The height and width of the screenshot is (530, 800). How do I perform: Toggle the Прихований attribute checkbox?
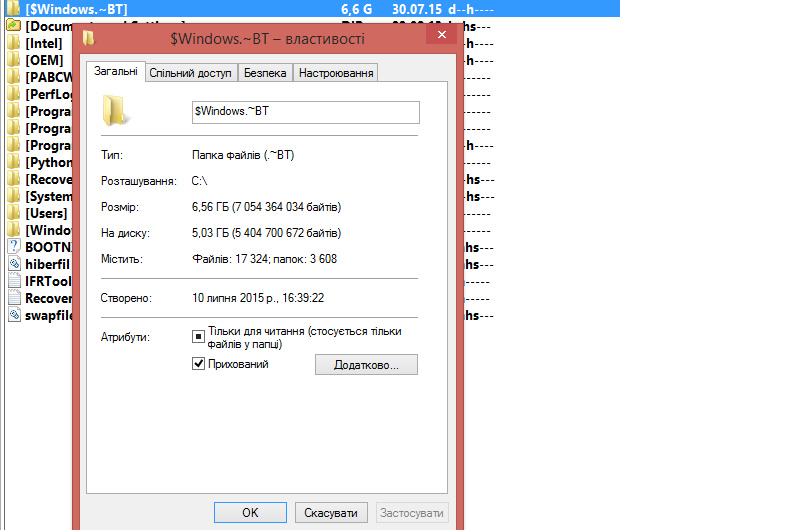click(198, 364)
